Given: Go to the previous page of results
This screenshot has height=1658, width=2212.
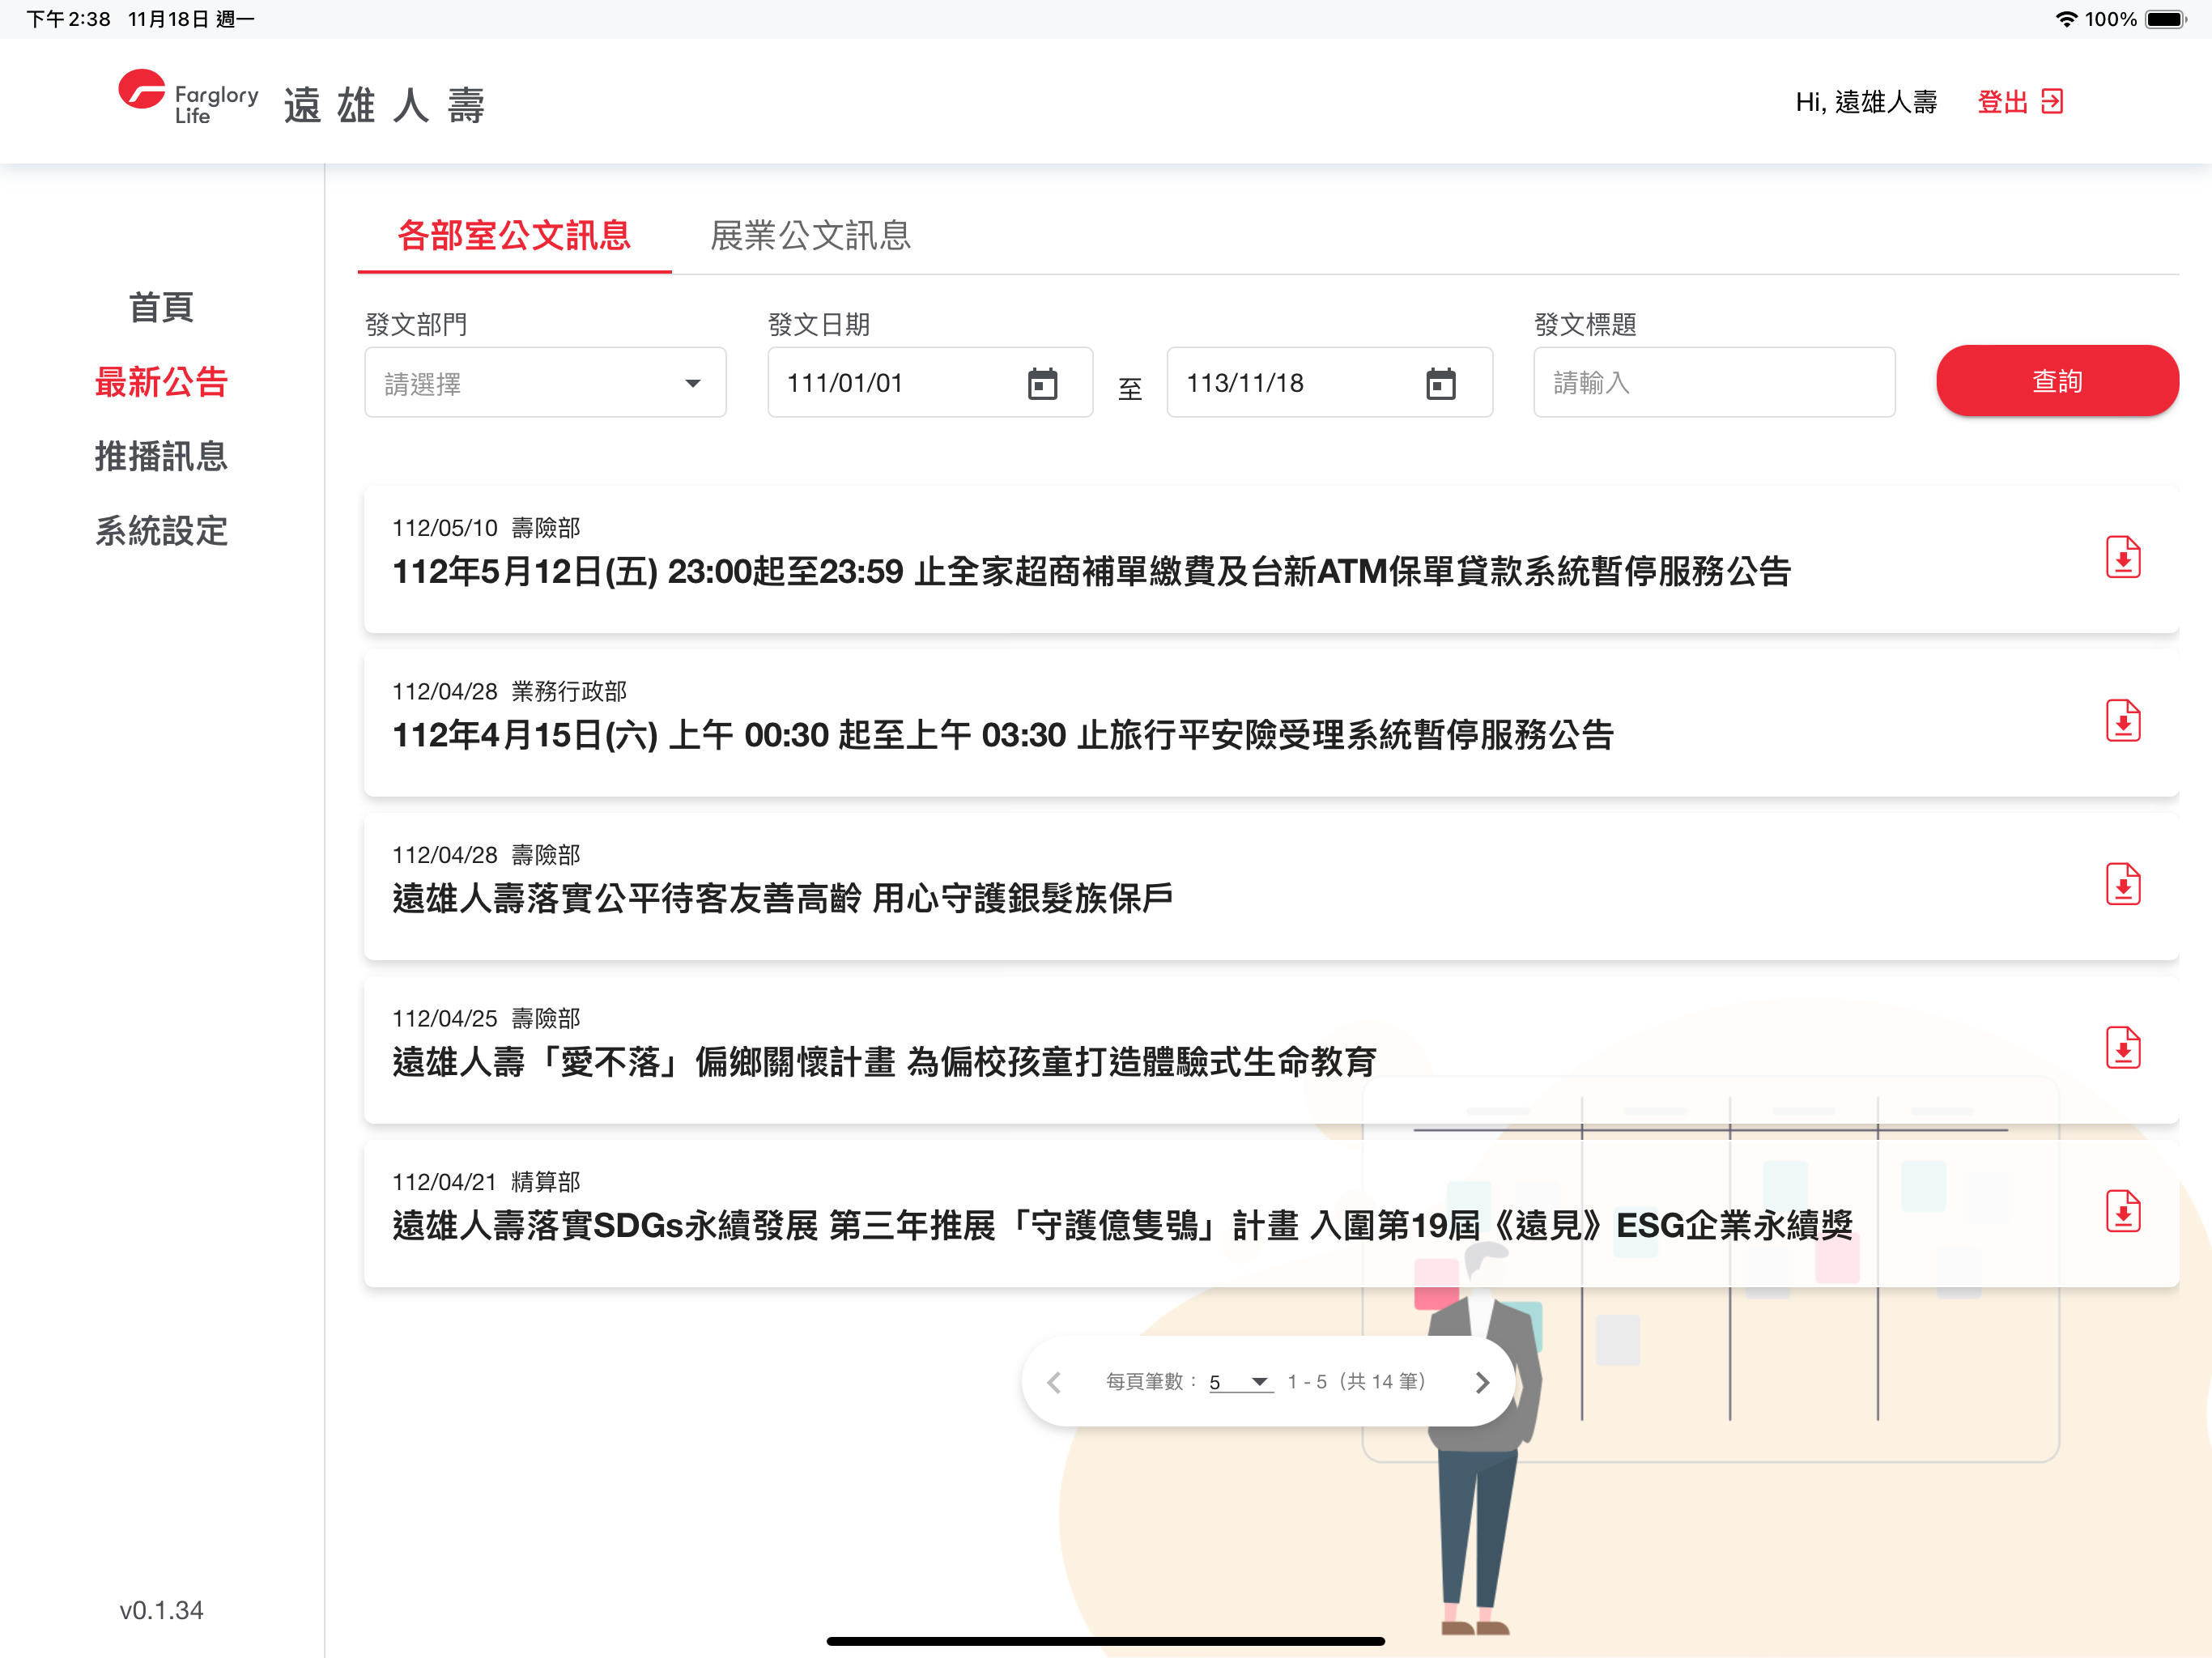Looking at the screenshot, I should [x=1053, y=1382].
